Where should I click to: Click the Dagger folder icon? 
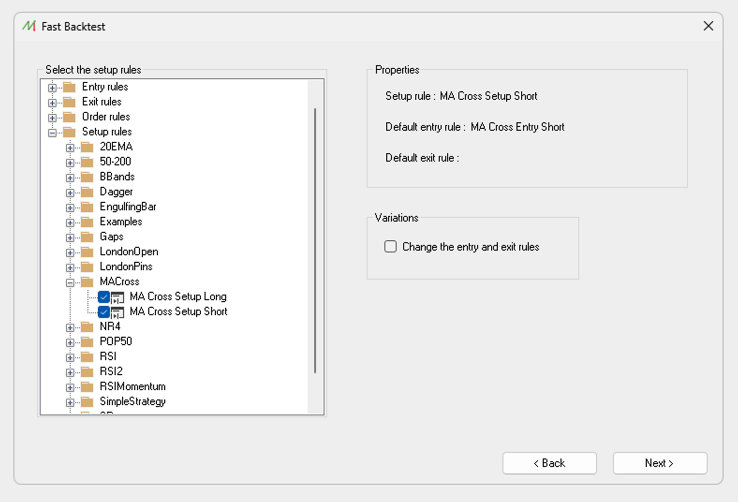pos(87,192)
